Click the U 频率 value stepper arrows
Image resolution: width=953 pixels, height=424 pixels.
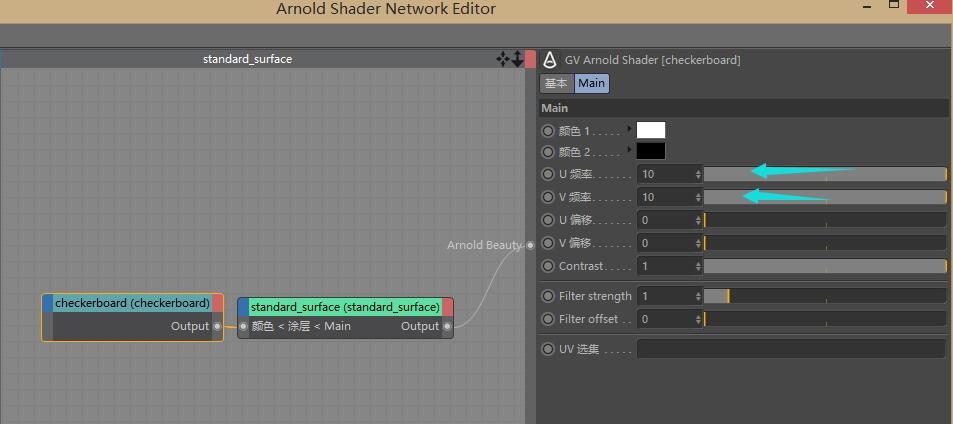pos(698,174)
